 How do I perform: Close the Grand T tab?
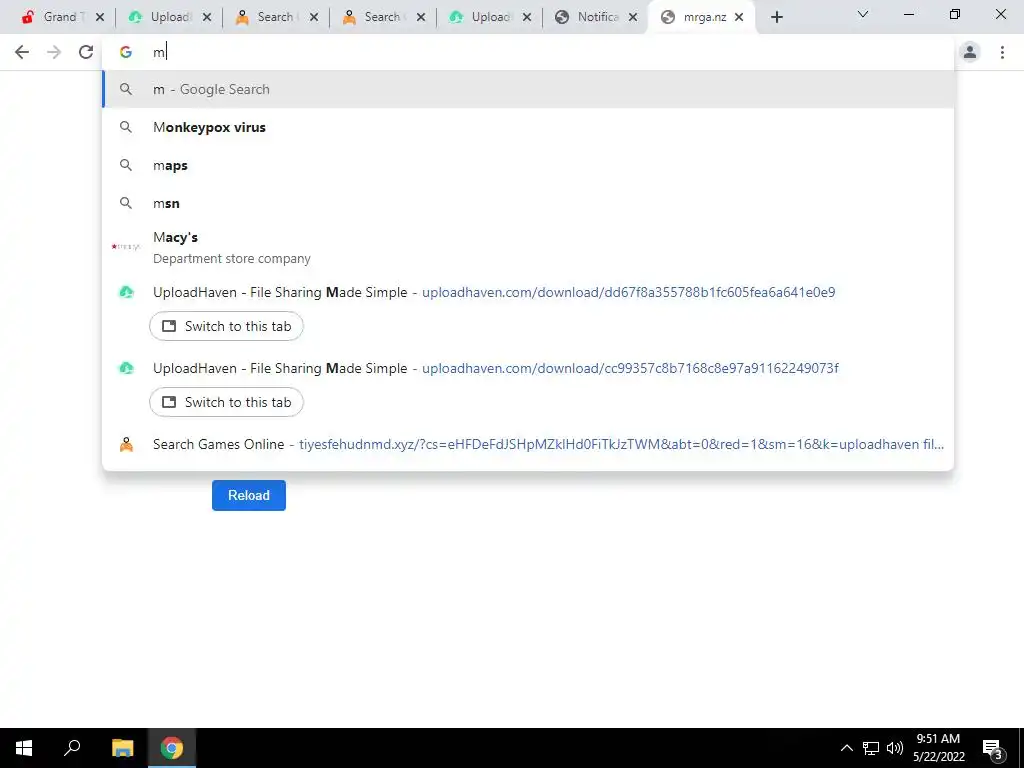(x=100, y=17)
